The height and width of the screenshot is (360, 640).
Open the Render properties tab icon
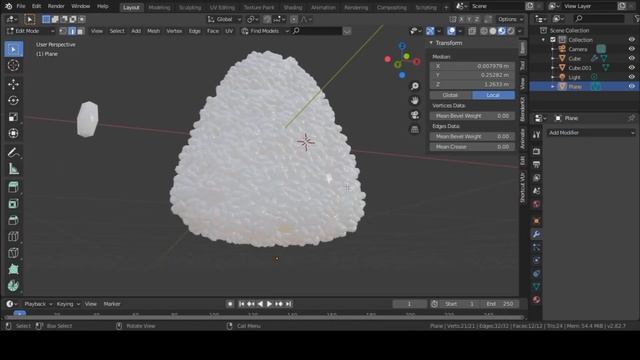(536, 151)
